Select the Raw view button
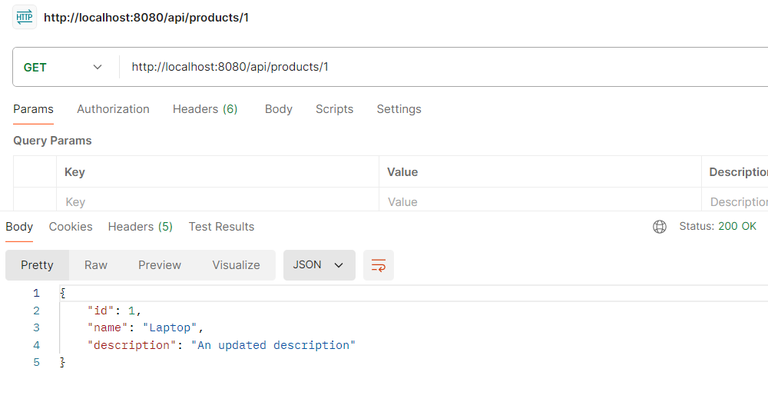 pos(96,265)
